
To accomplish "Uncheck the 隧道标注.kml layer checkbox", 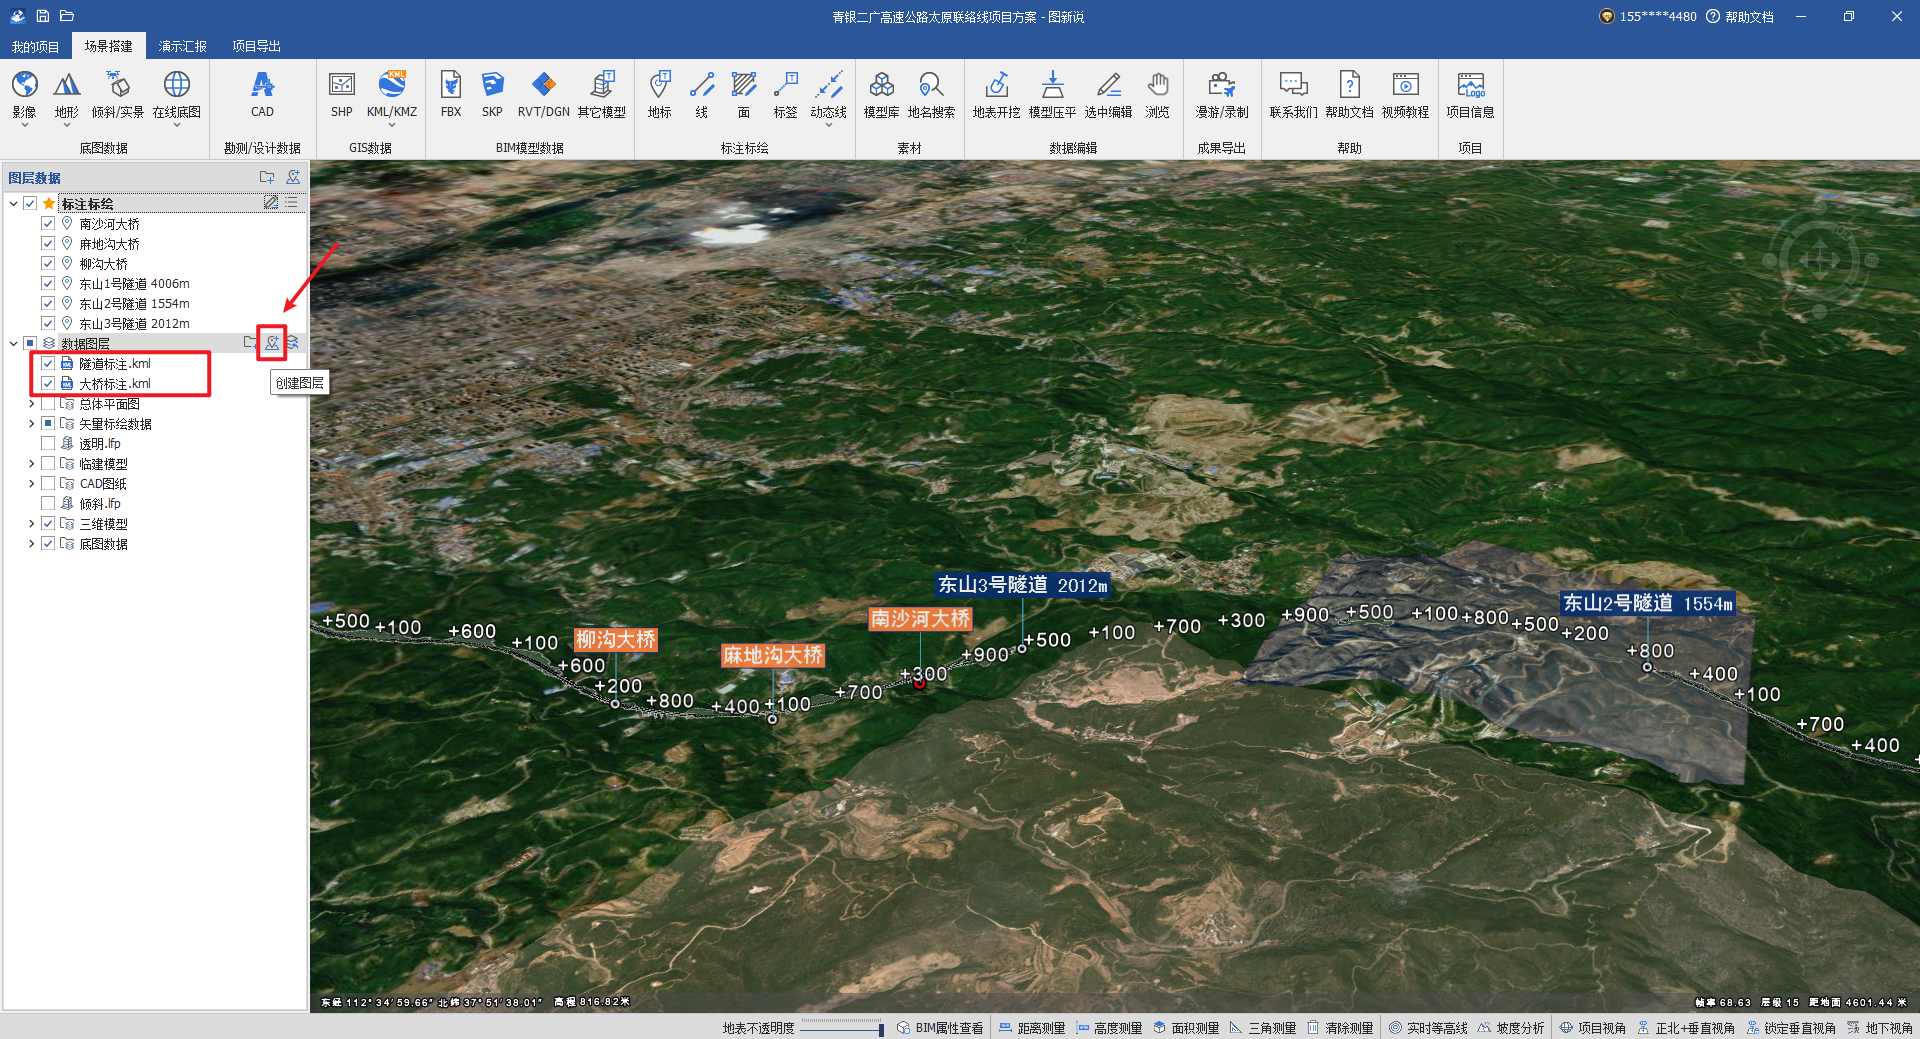I will [48, 364].
